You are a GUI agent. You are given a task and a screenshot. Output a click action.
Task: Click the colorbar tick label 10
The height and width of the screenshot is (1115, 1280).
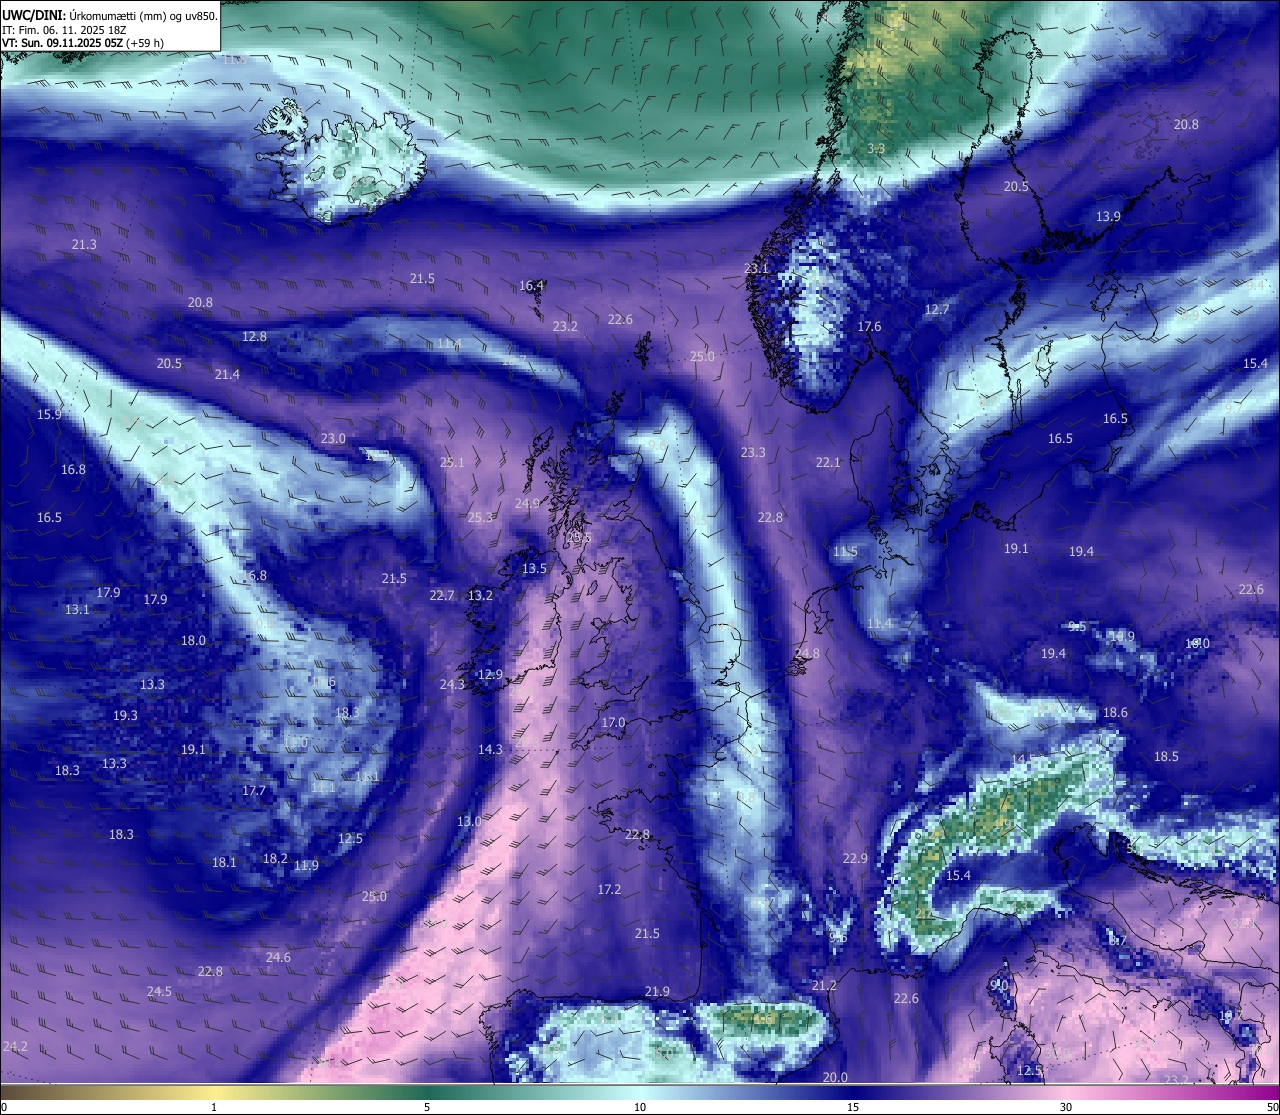point(640,1107)
